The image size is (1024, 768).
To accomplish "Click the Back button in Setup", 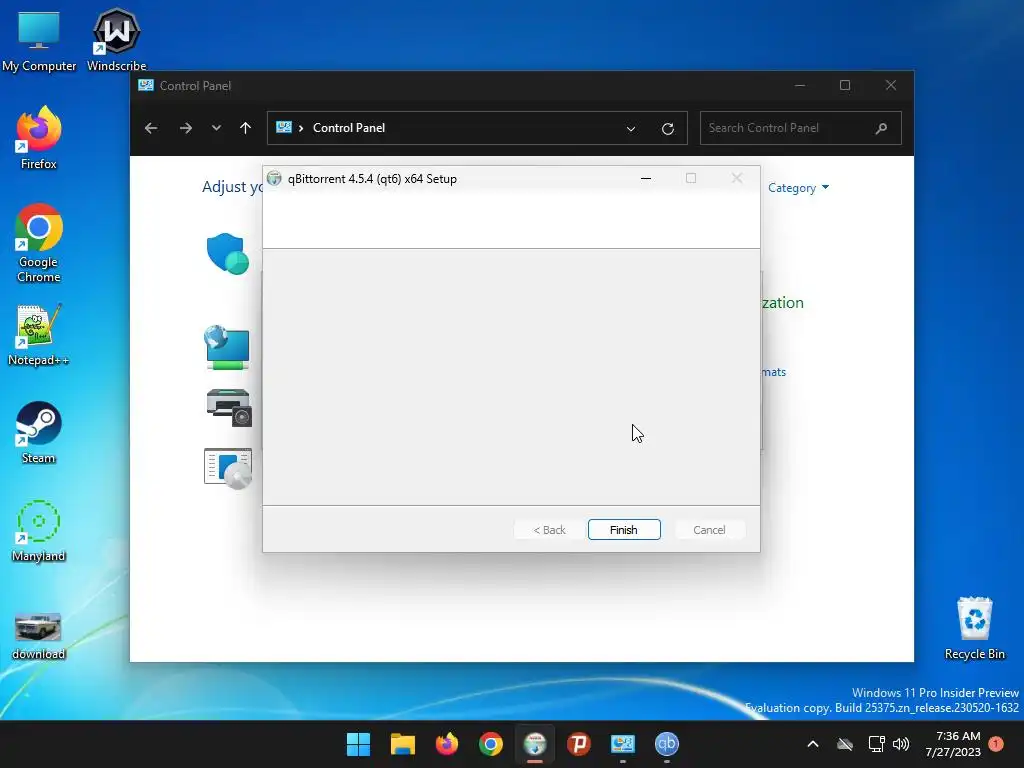I will click(549, 530).
